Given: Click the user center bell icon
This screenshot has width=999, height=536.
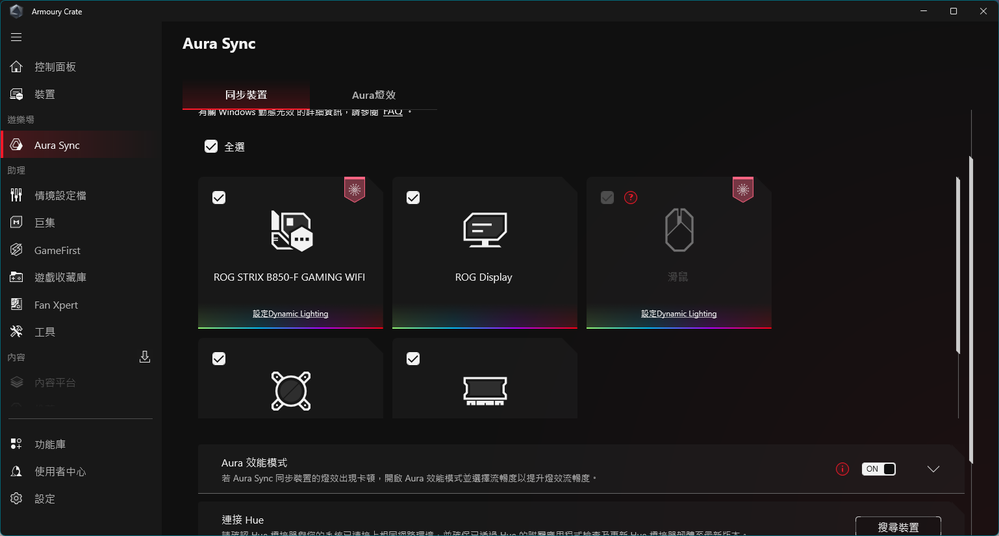Looking at the screenshot, I should [17, 472].
